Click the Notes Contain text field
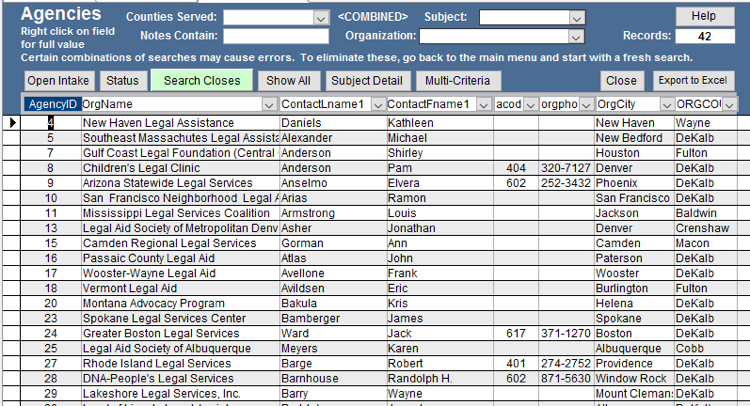 (275, 37)
